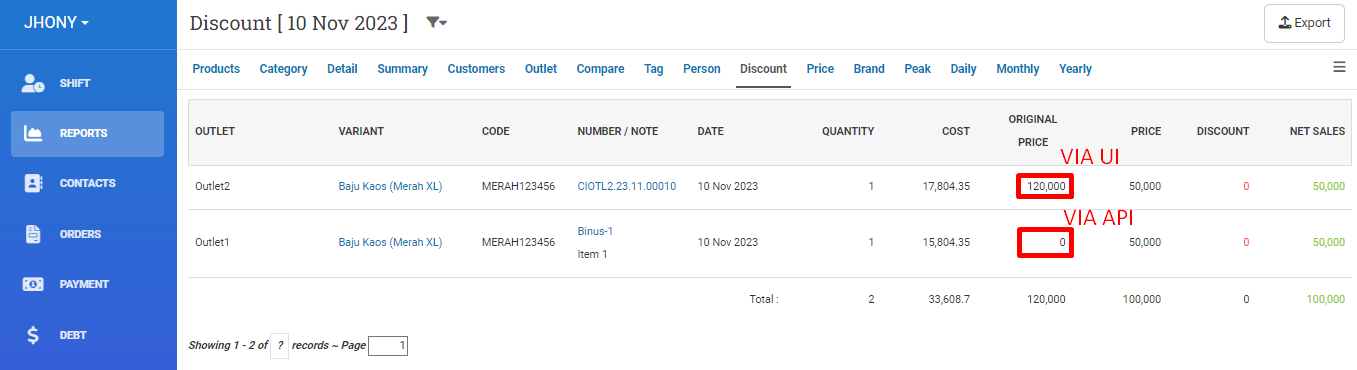This screenshot has width=1357, height=370.
Task: Switch to the Products tab
Action: [x=216, y=69]
